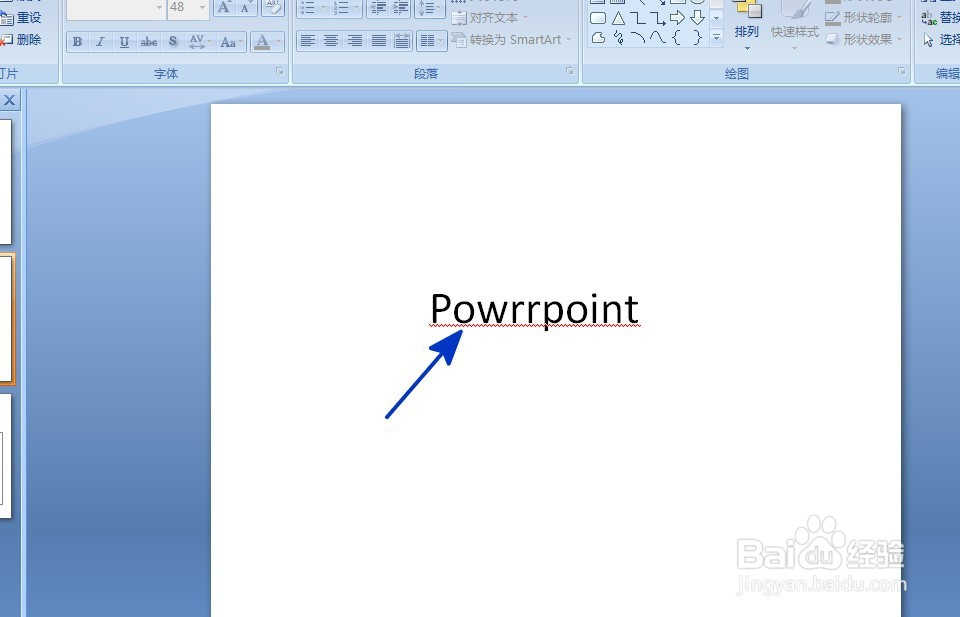Open drawing 绘图 dialog launcher
This screenshot has height=617, width=960.
point(902,72)
